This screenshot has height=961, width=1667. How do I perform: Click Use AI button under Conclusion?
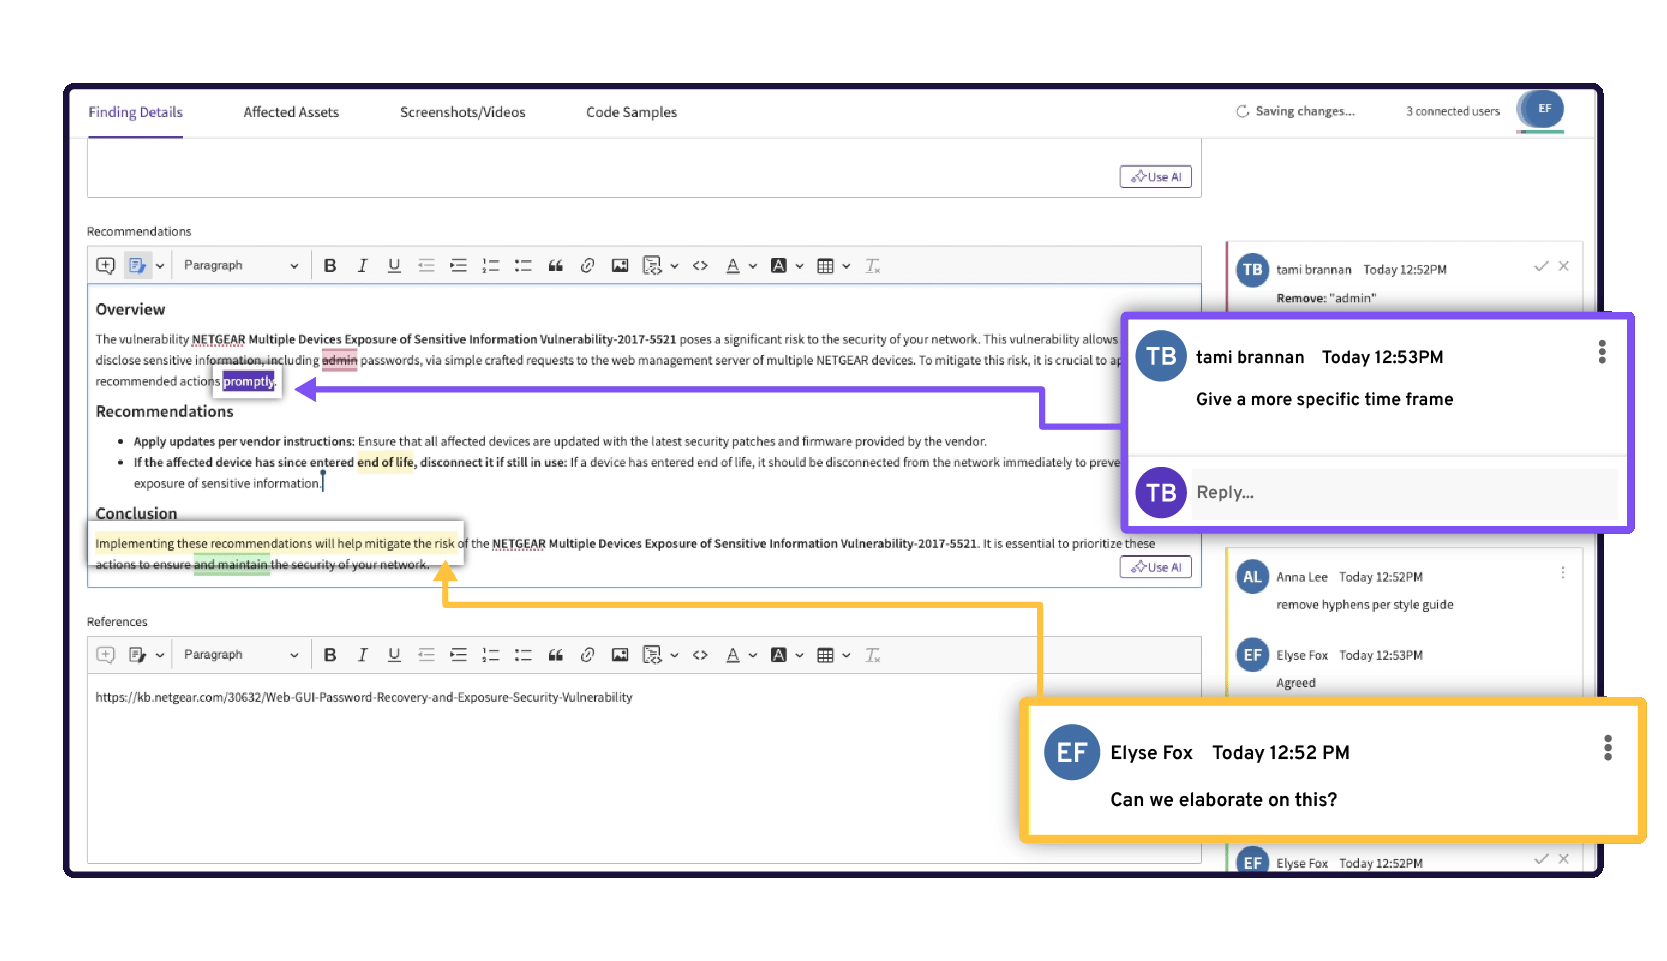click(1155, 567)
